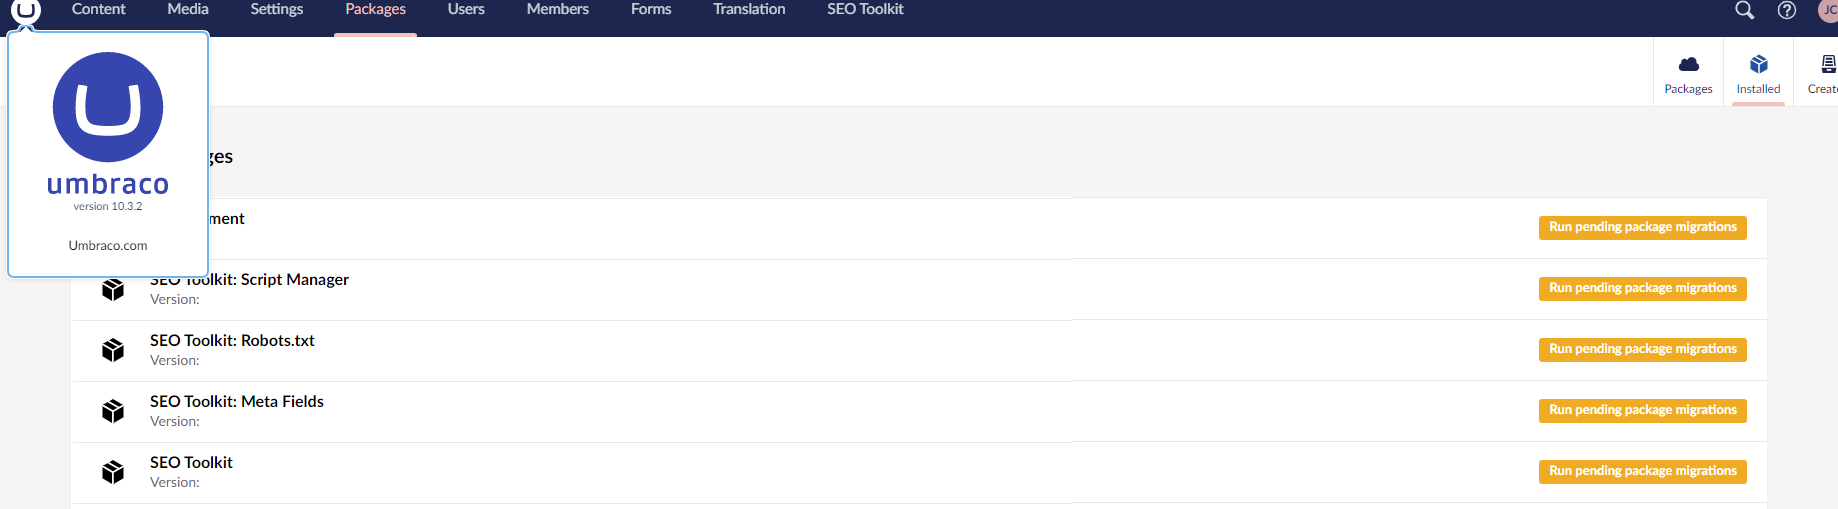Click the 'umbraco' wordmark in the popup
Viewport: 1838px width, 509px height.
click(x=108, y=184)
